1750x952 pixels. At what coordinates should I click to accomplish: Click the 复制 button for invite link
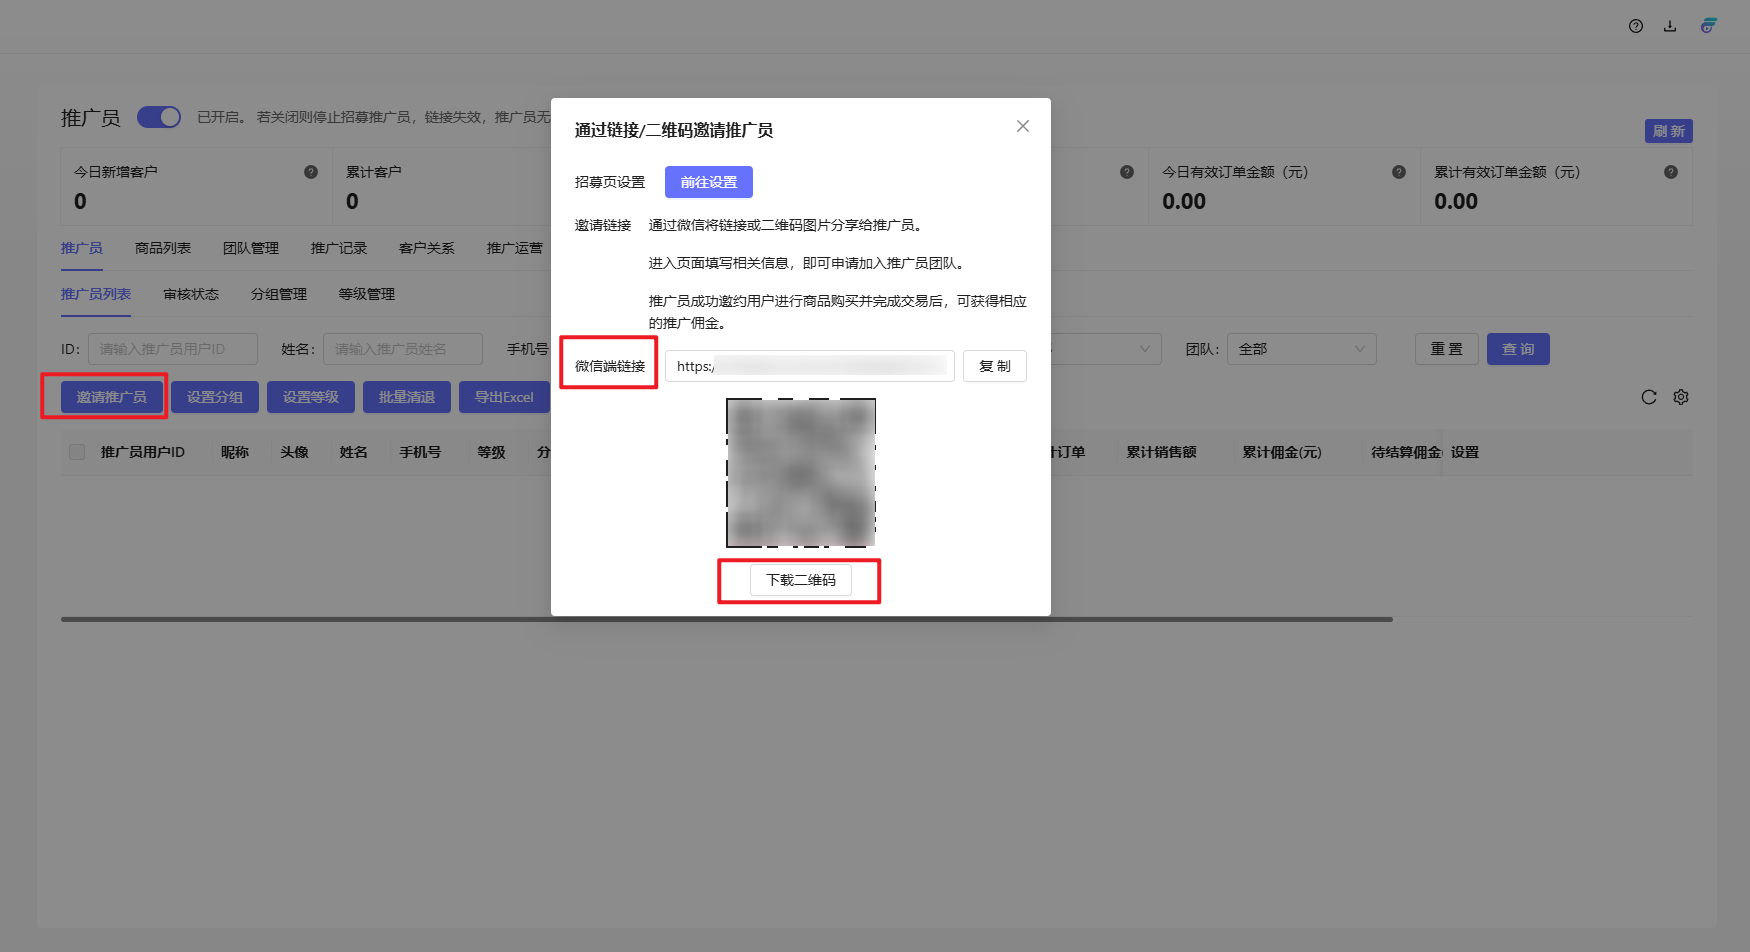[x=994, y=366]
